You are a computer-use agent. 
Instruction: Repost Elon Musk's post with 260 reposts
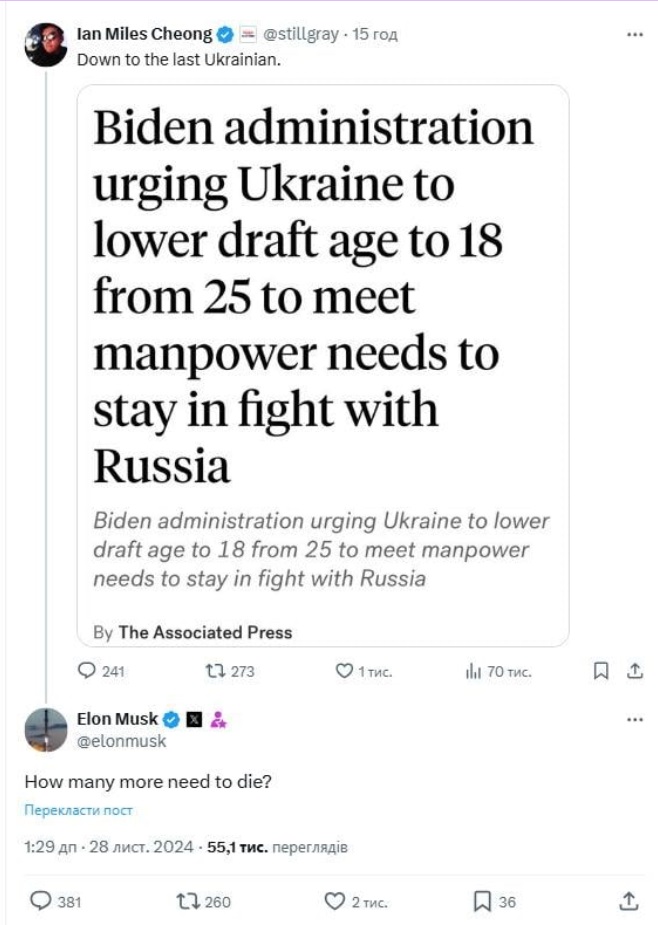pyautogui.click(x=186, y=901)
